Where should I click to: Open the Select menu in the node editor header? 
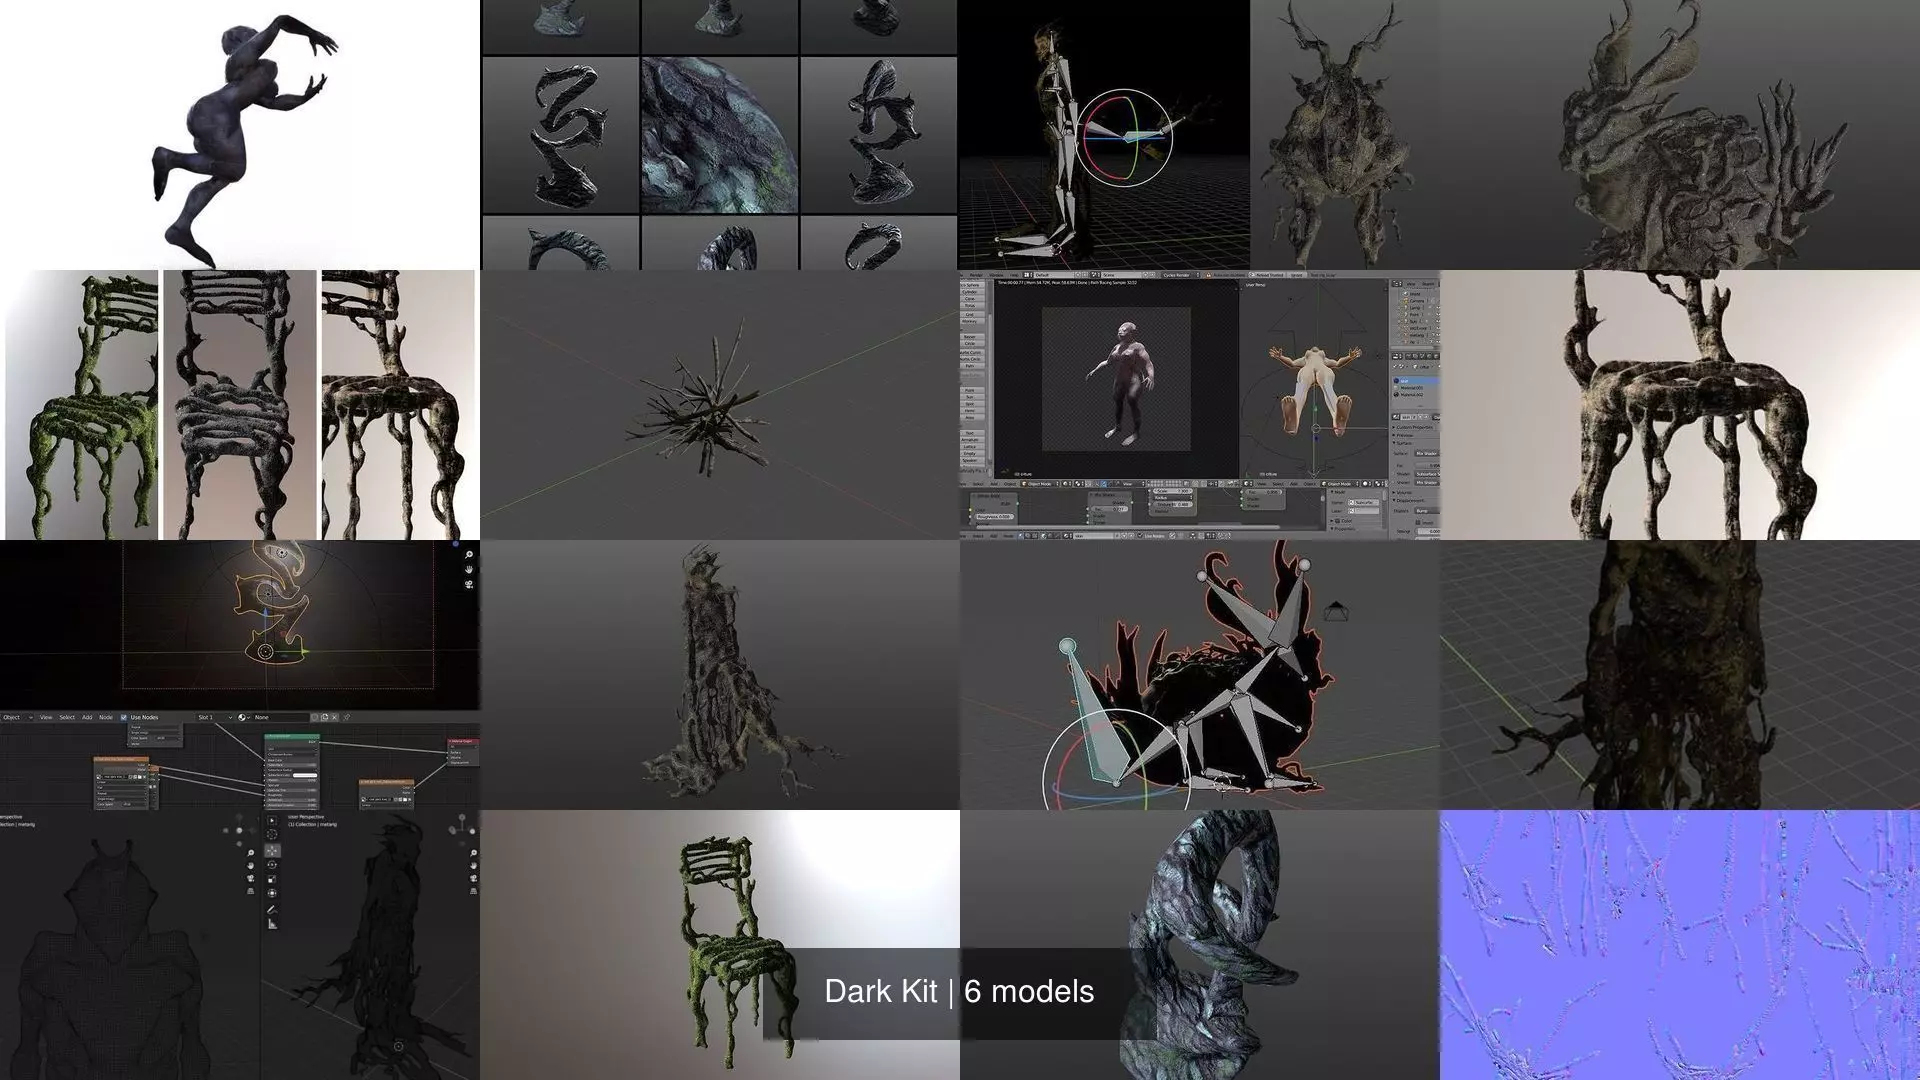(67, 717)
